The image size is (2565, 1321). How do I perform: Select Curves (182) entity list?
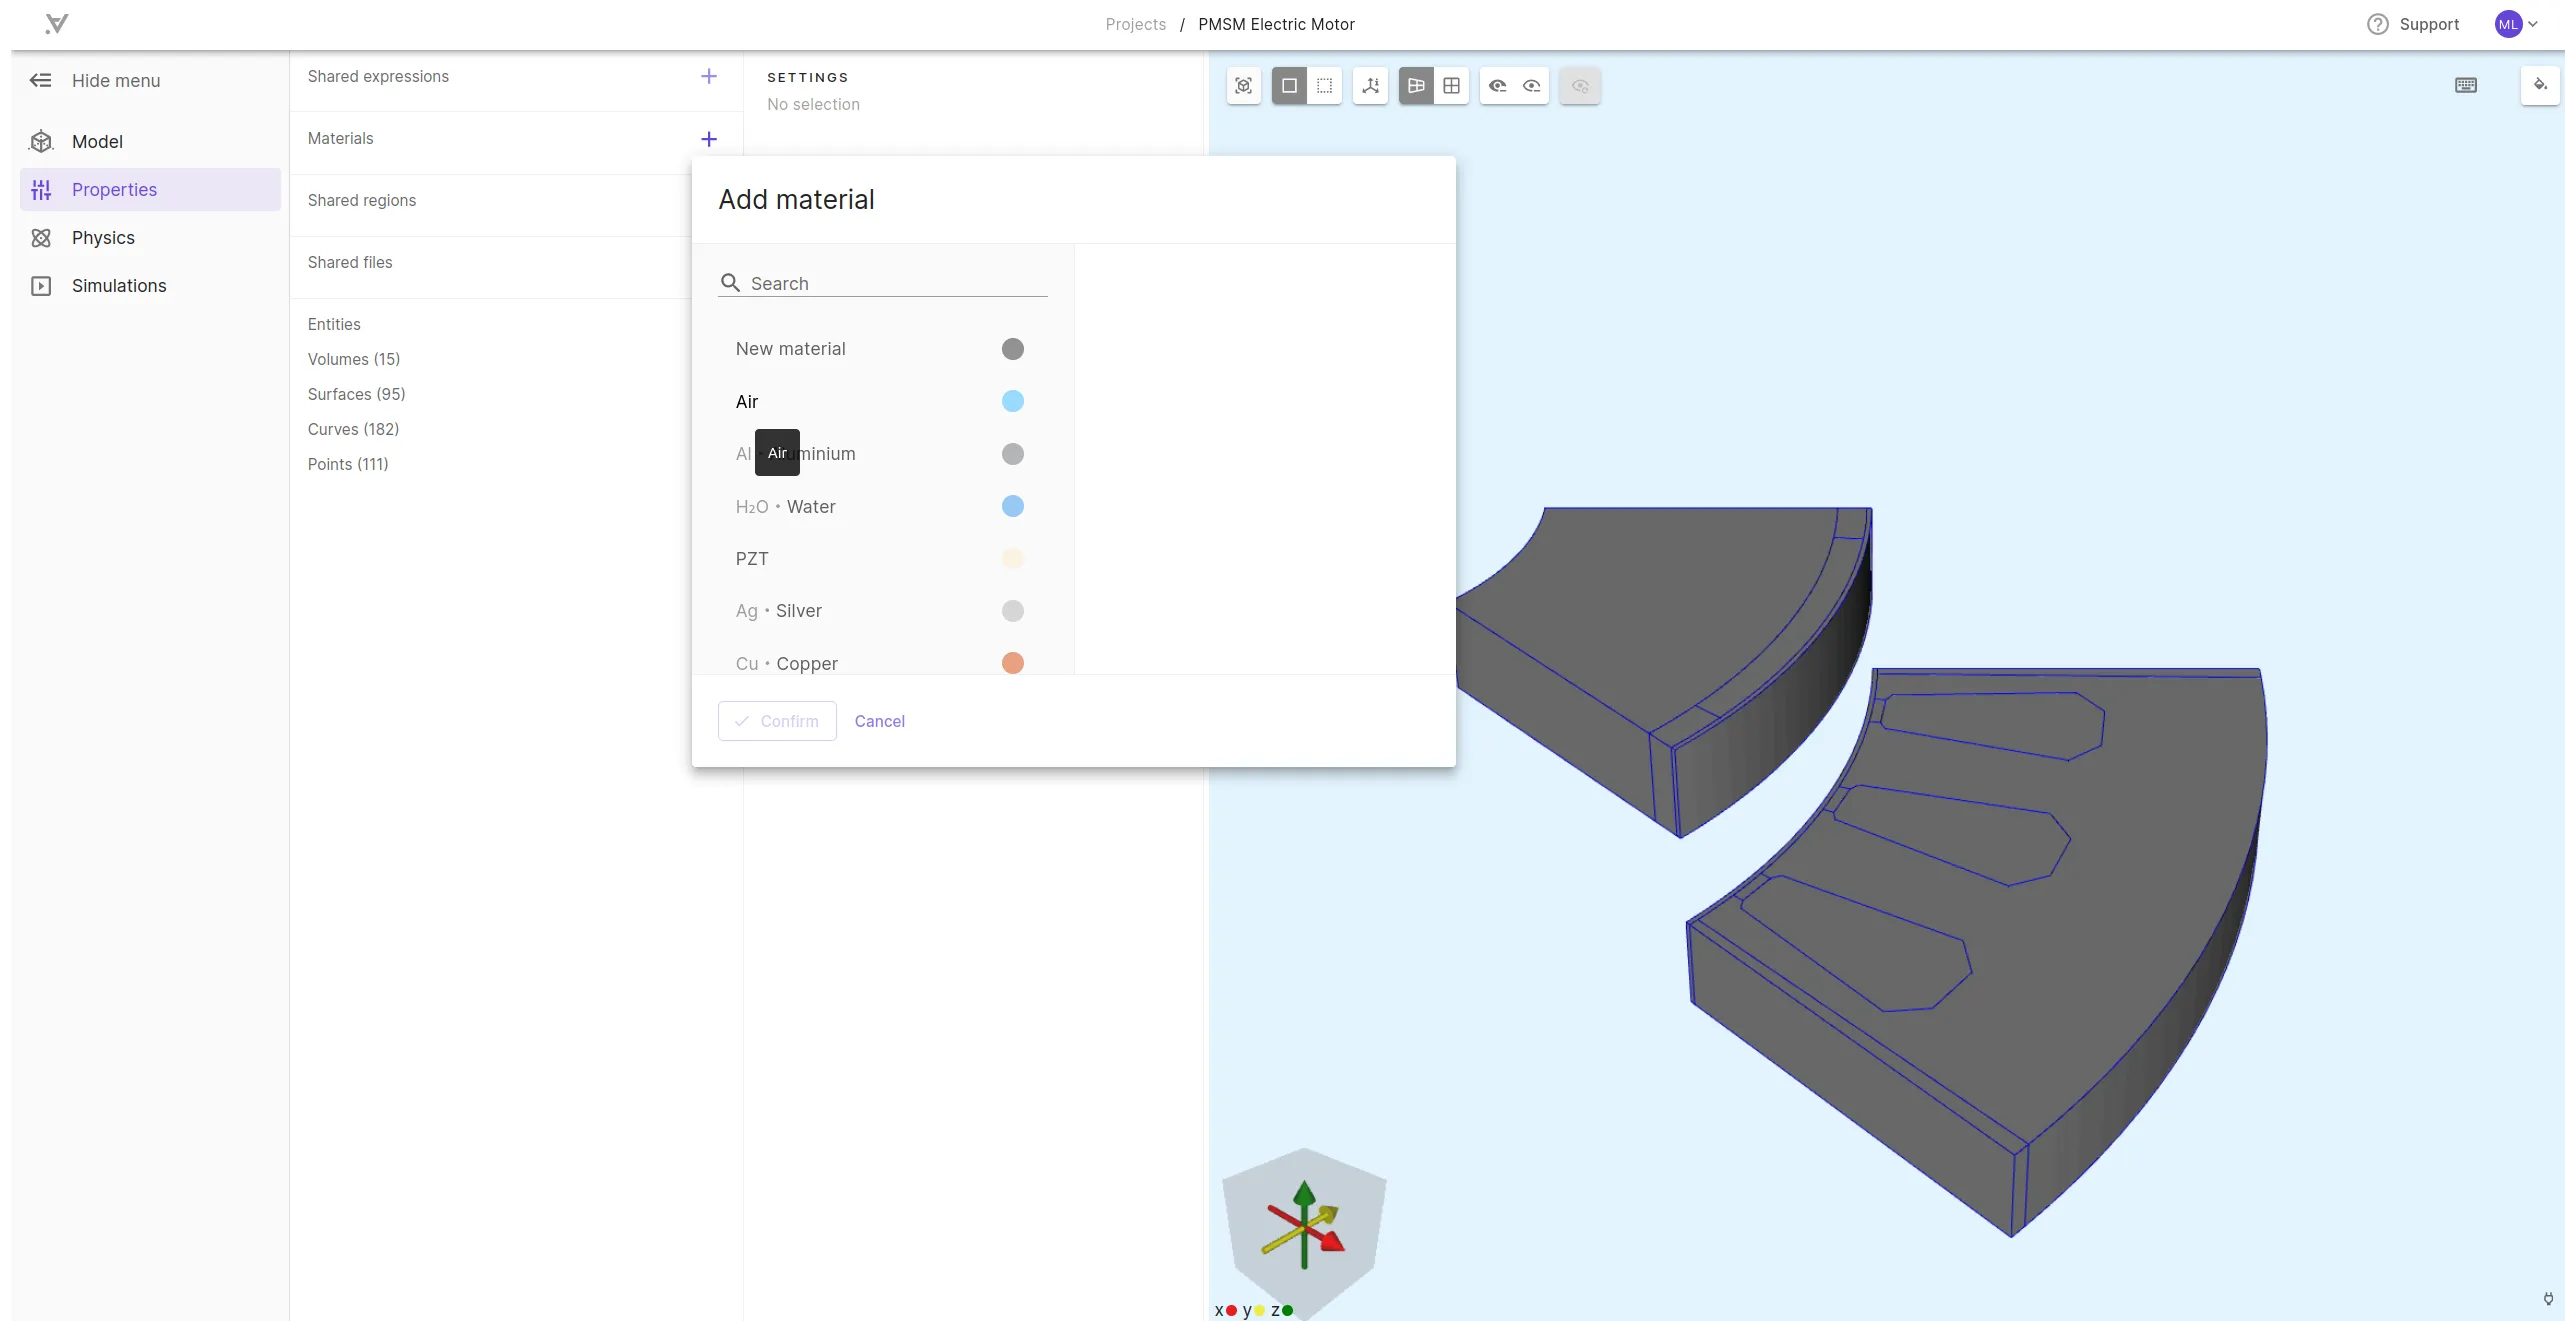point(353,429)
